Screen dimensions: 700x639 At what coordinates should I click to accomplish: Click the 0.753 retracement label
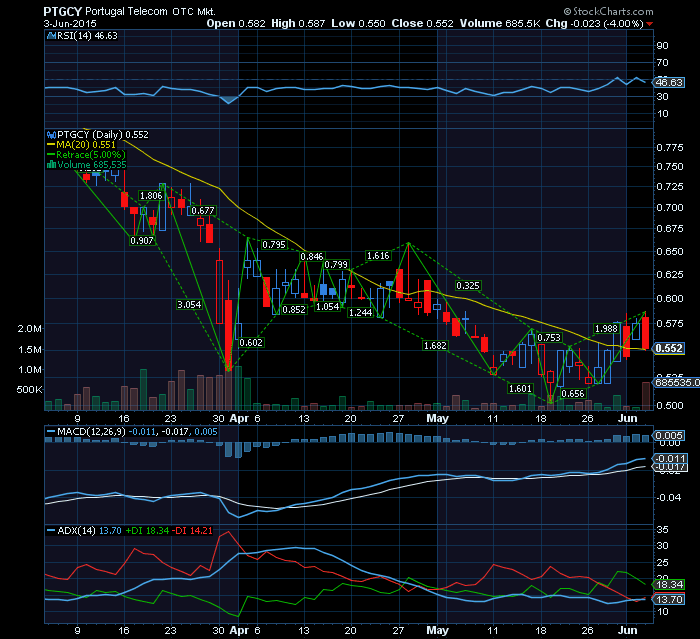click(549, 338)
